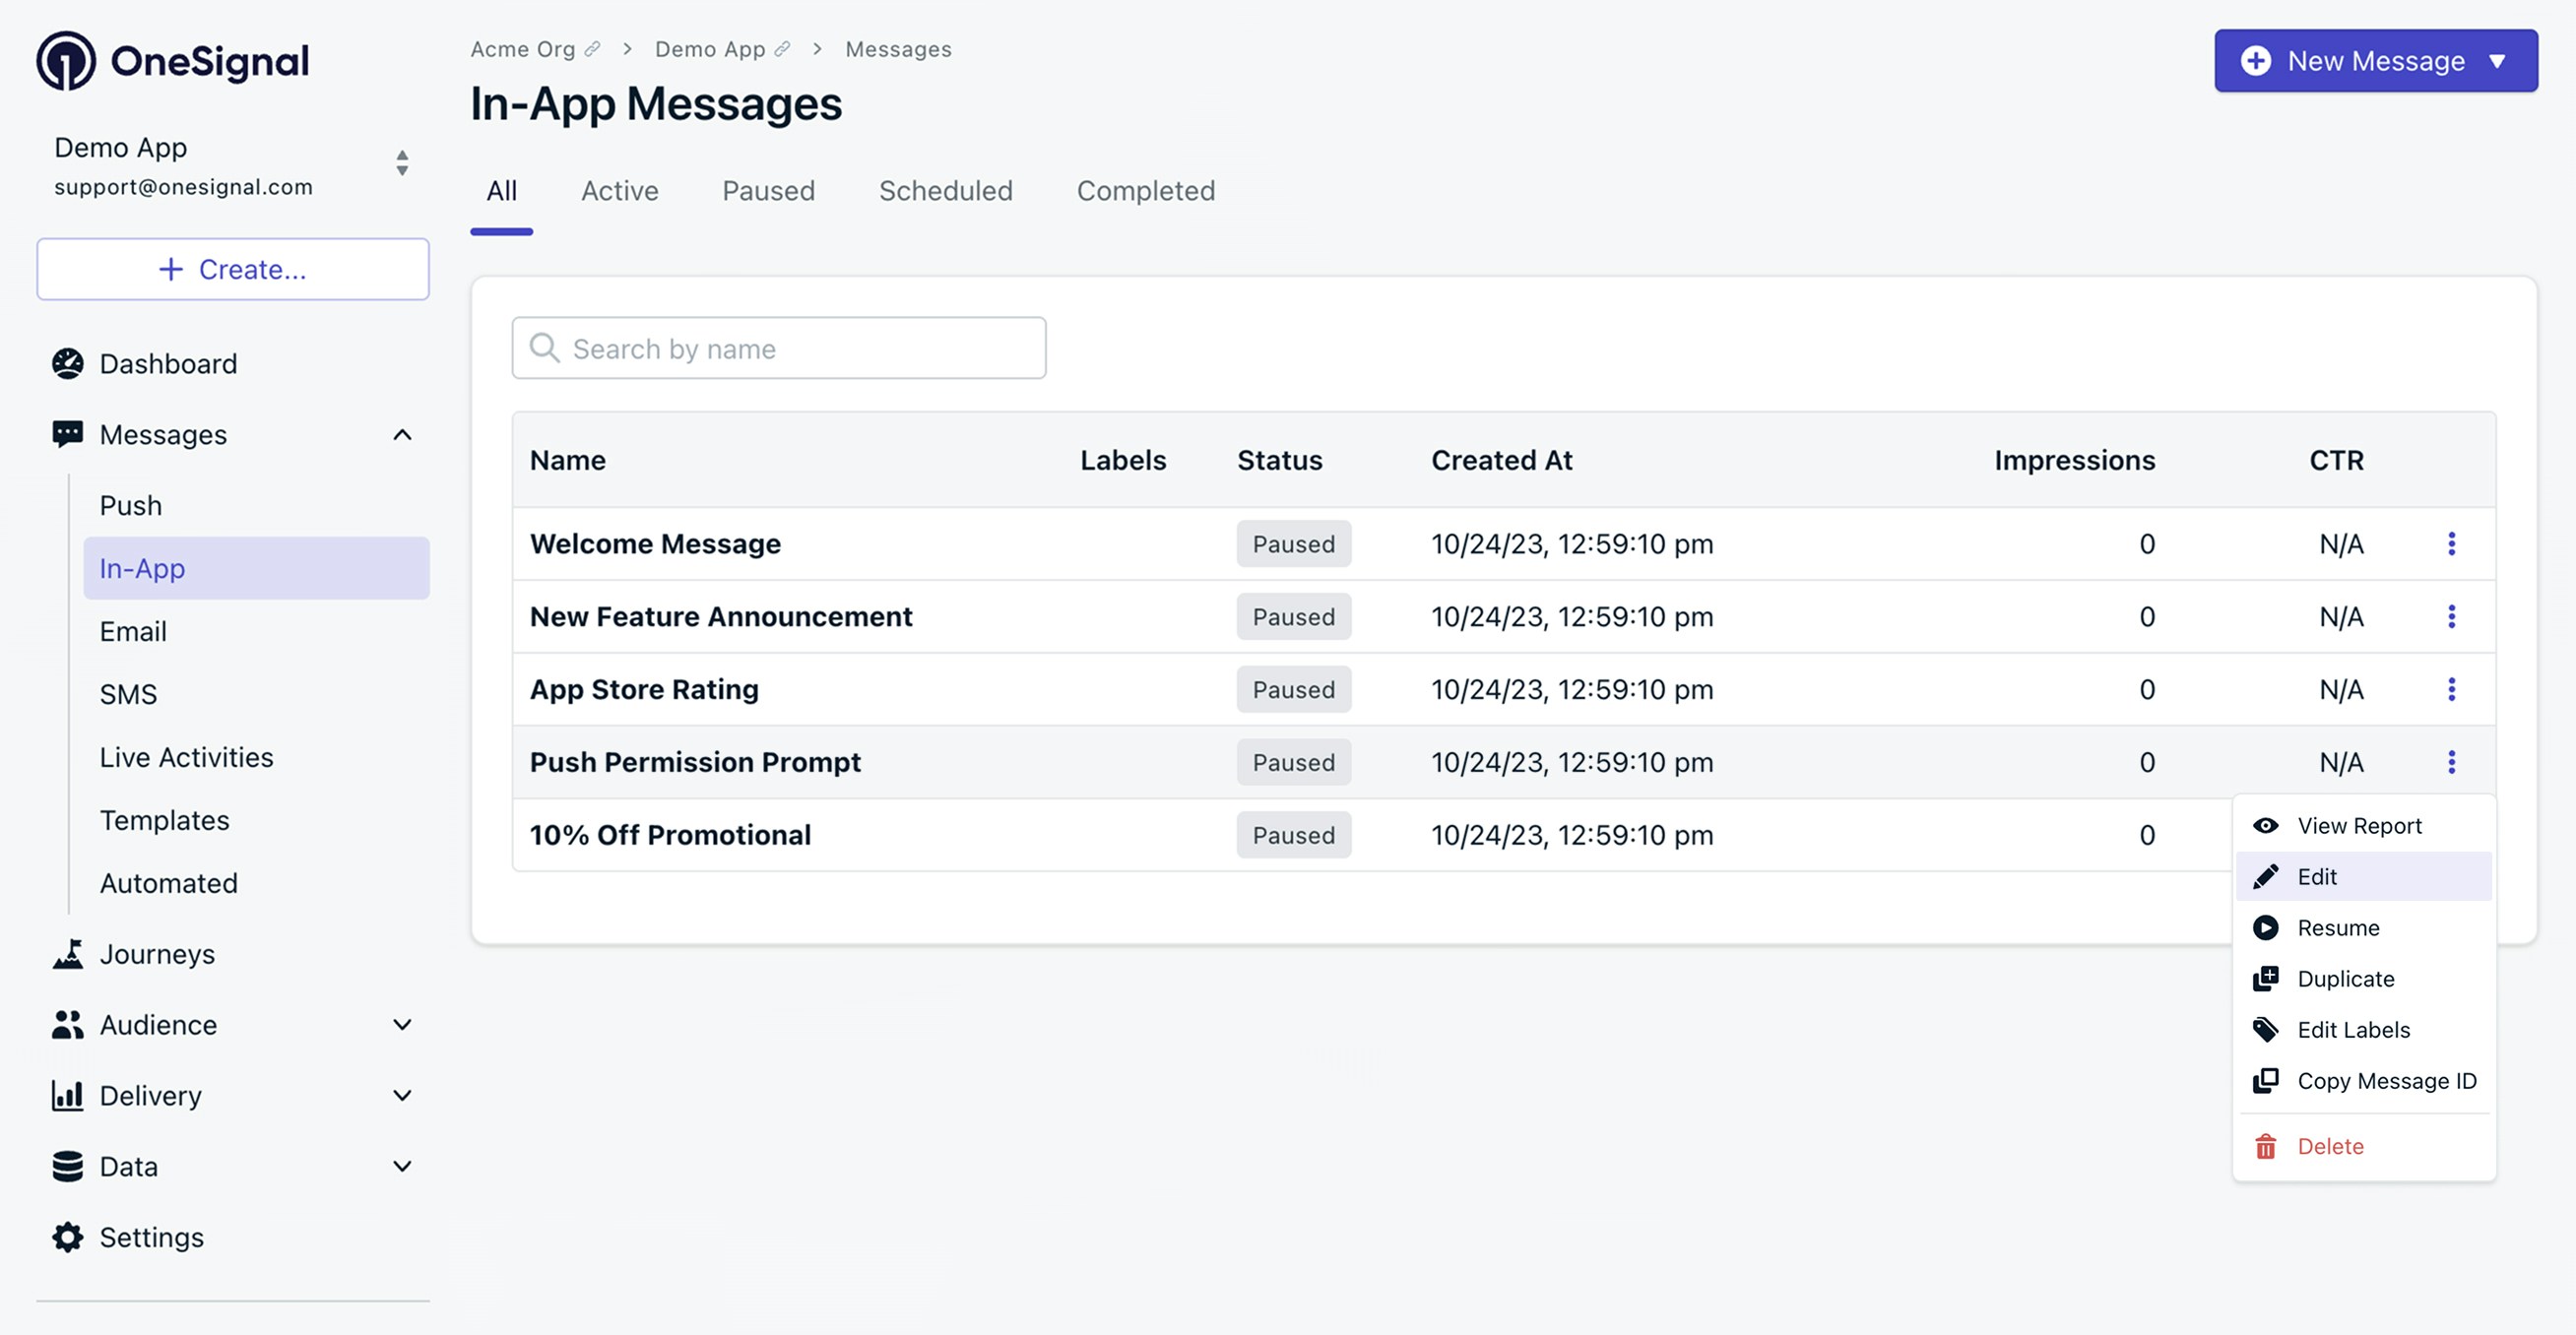Collapse the Messages sidebar section
The height and width of the screenshot is (1335, 2576).
[402, 435]
